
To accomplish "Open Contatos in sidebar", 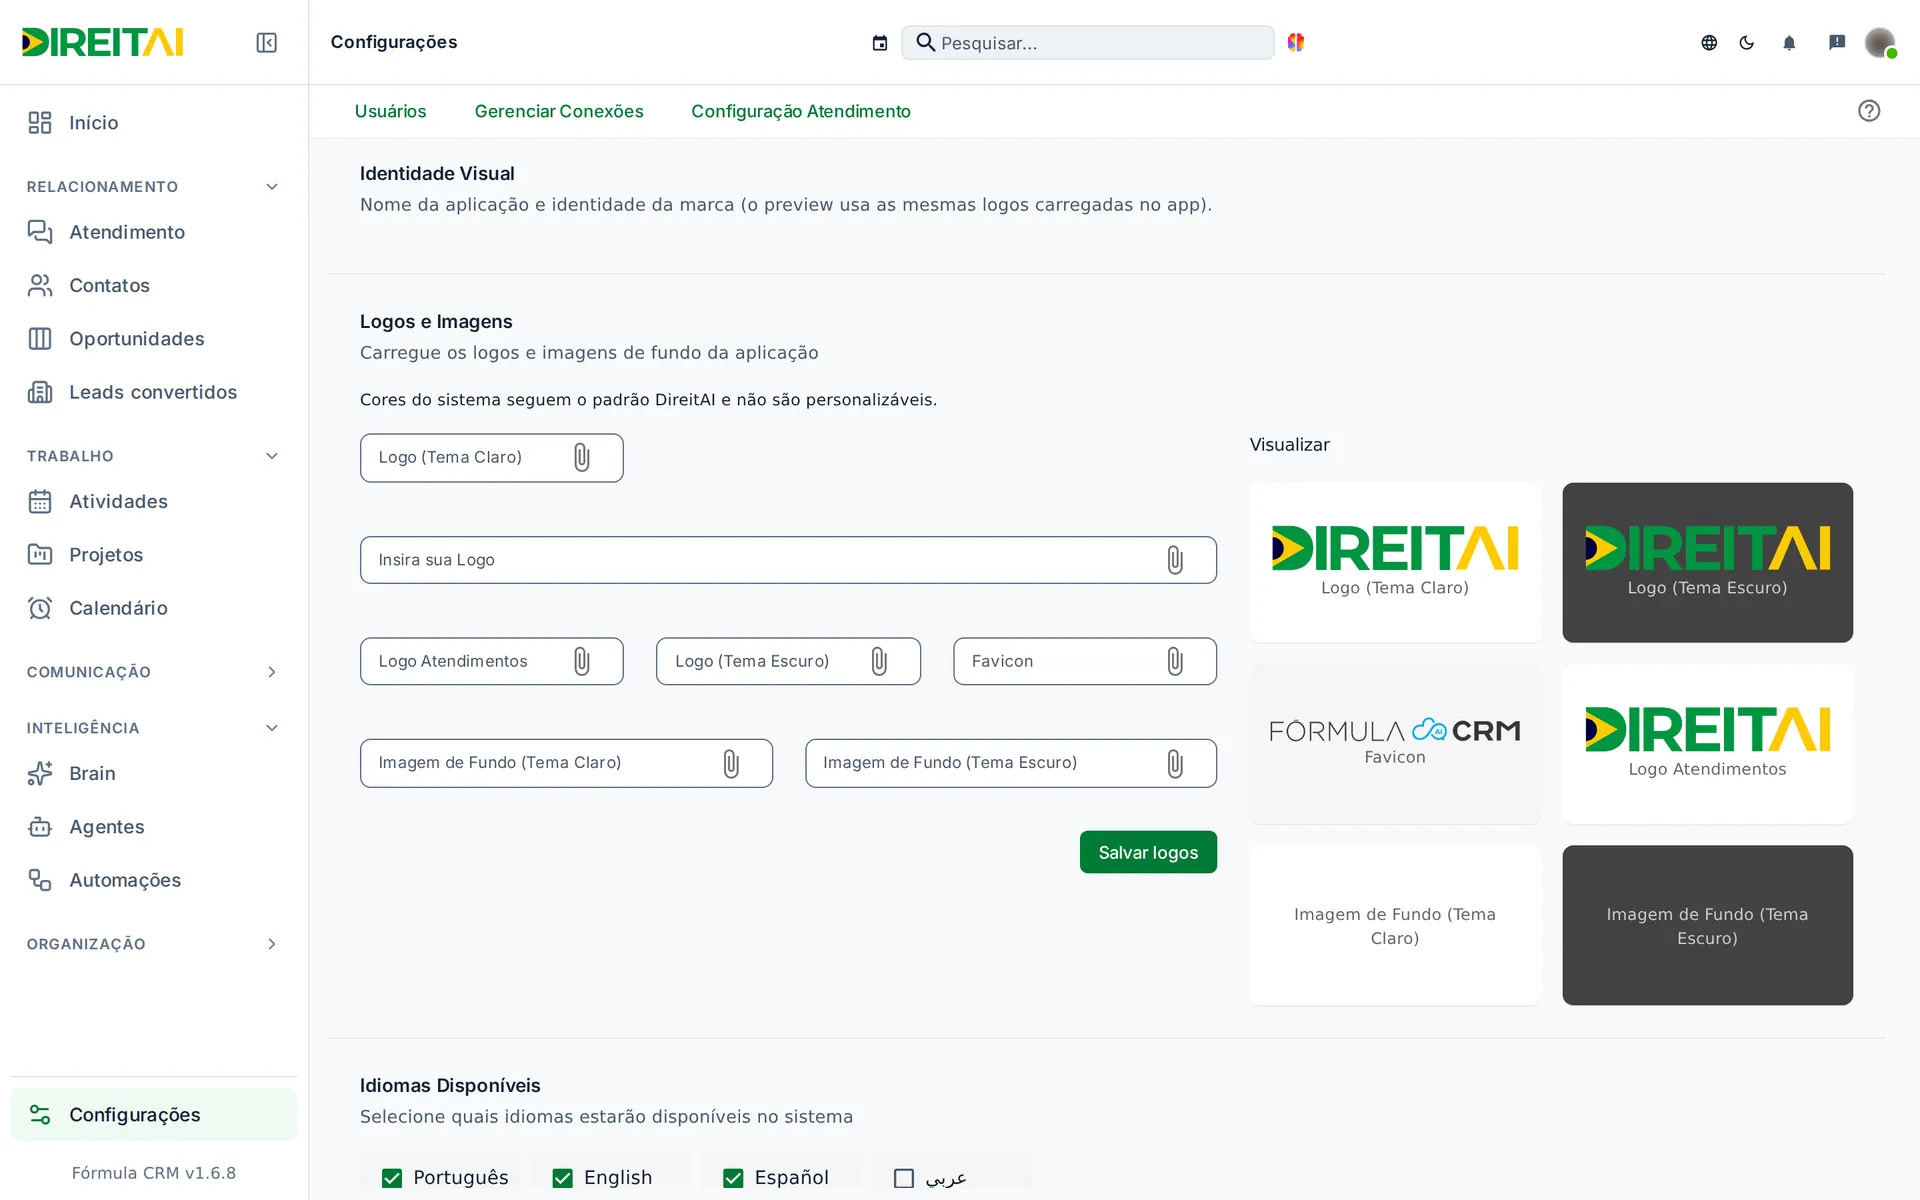I will point(154,286).
